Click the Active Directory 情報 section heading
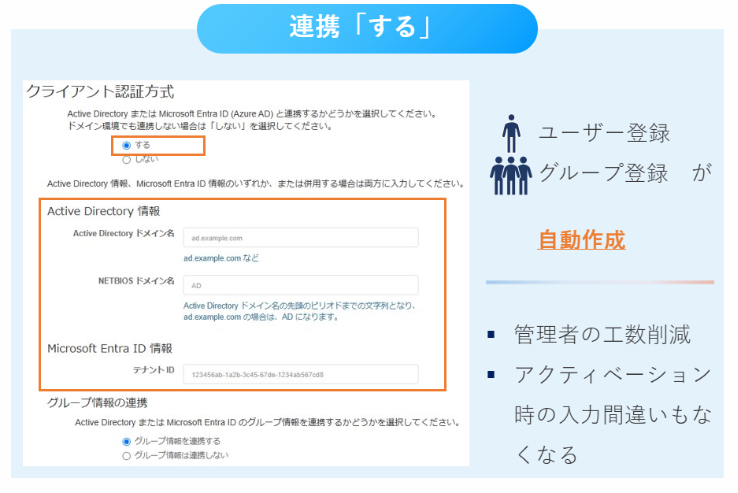This screenshot has height=493, width=738. [x=103, y=212]
